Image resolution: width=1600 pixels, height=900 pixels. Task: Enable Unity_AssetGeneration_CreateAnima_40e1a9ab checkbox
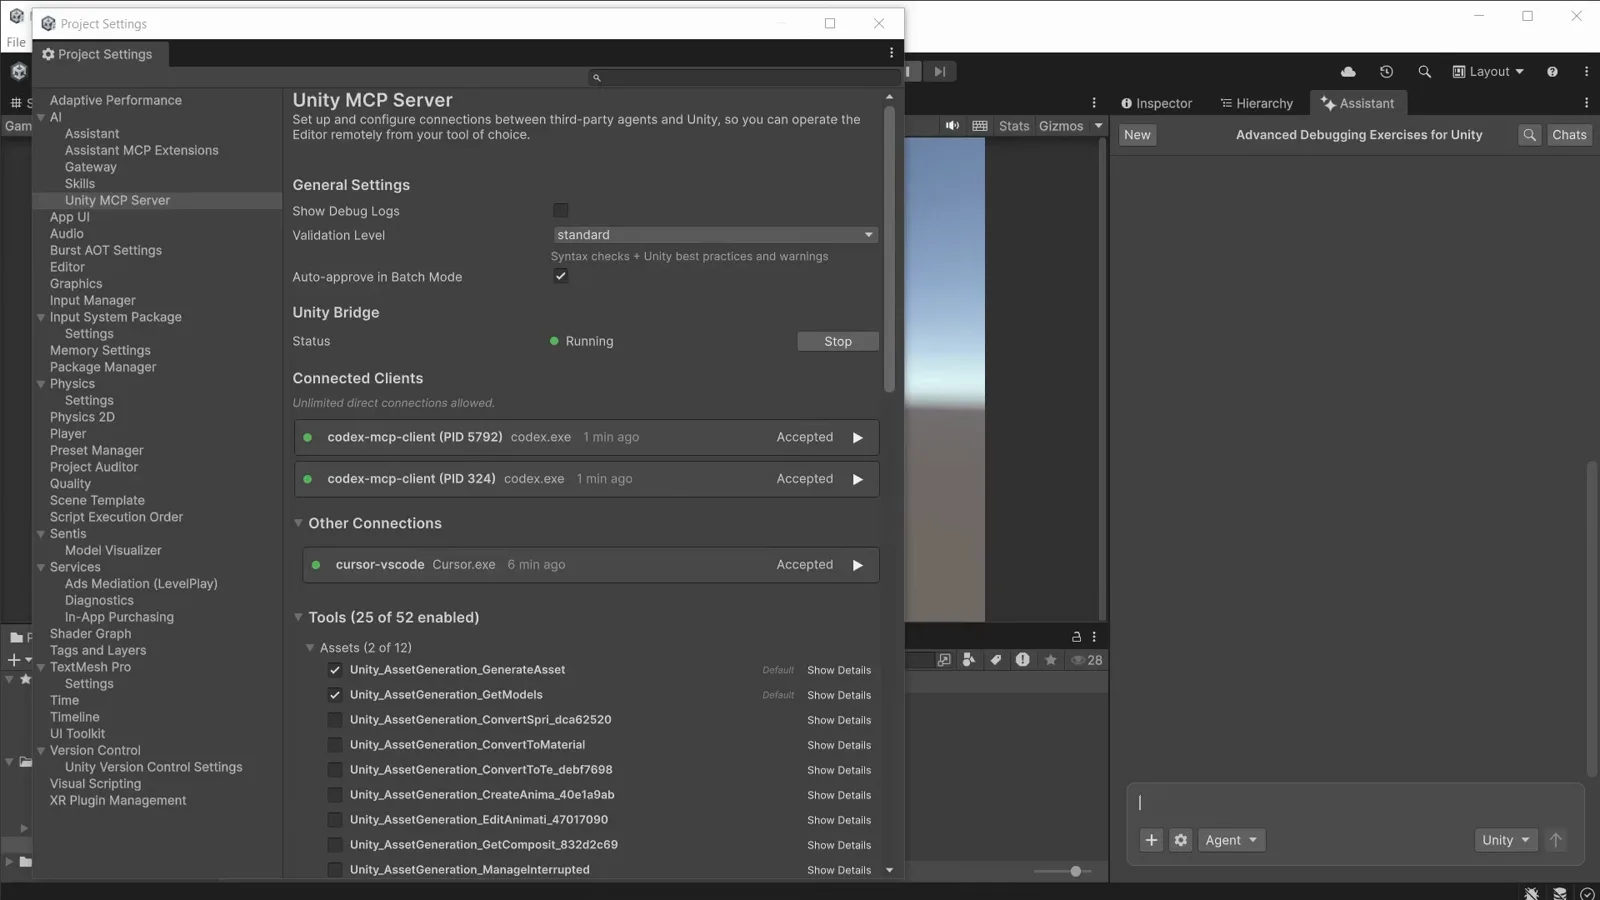coord(335,795)
